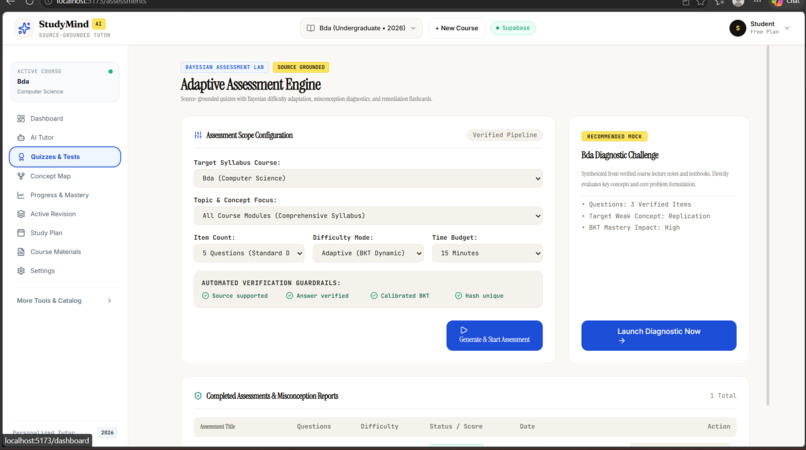Go to Dashboard in the sidebar
The height and width of the screenshot is (450, 806).
pos(64,119)
